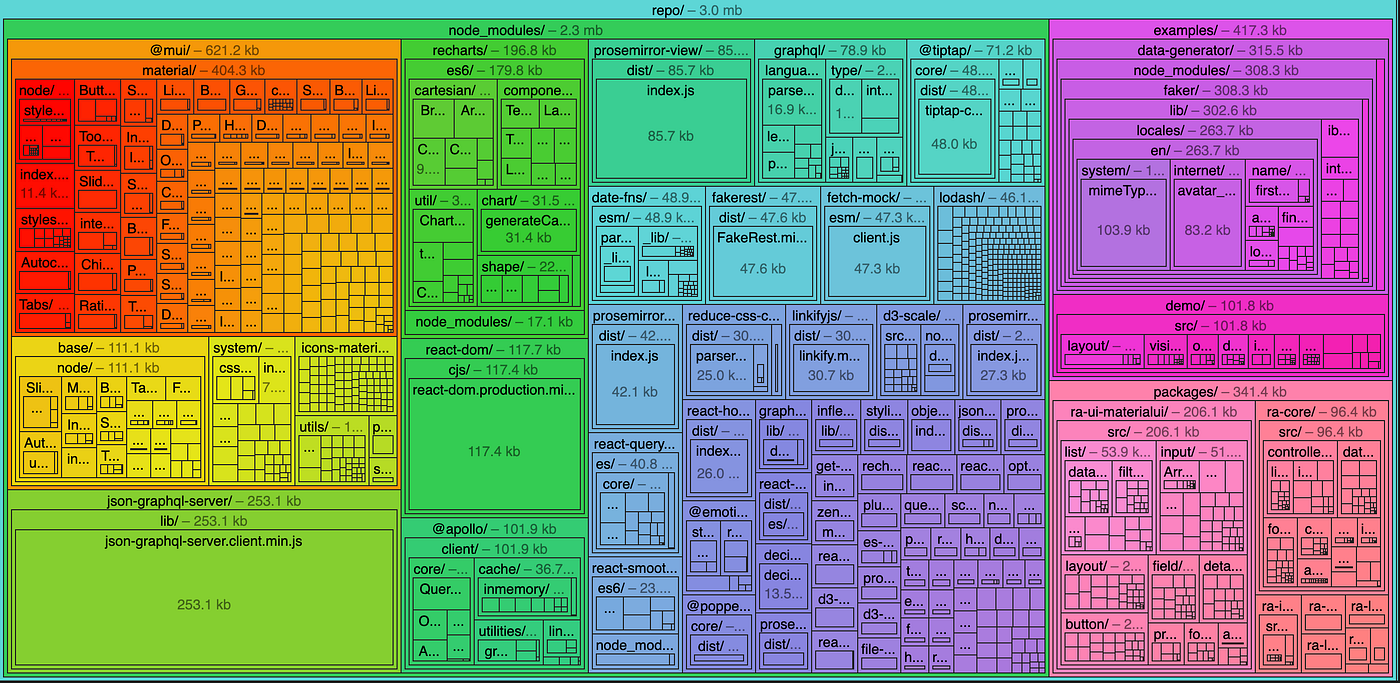Select the material/ 404.3 kb header
The width and height of the screenshot is (1400, 683).
[203, 70]
